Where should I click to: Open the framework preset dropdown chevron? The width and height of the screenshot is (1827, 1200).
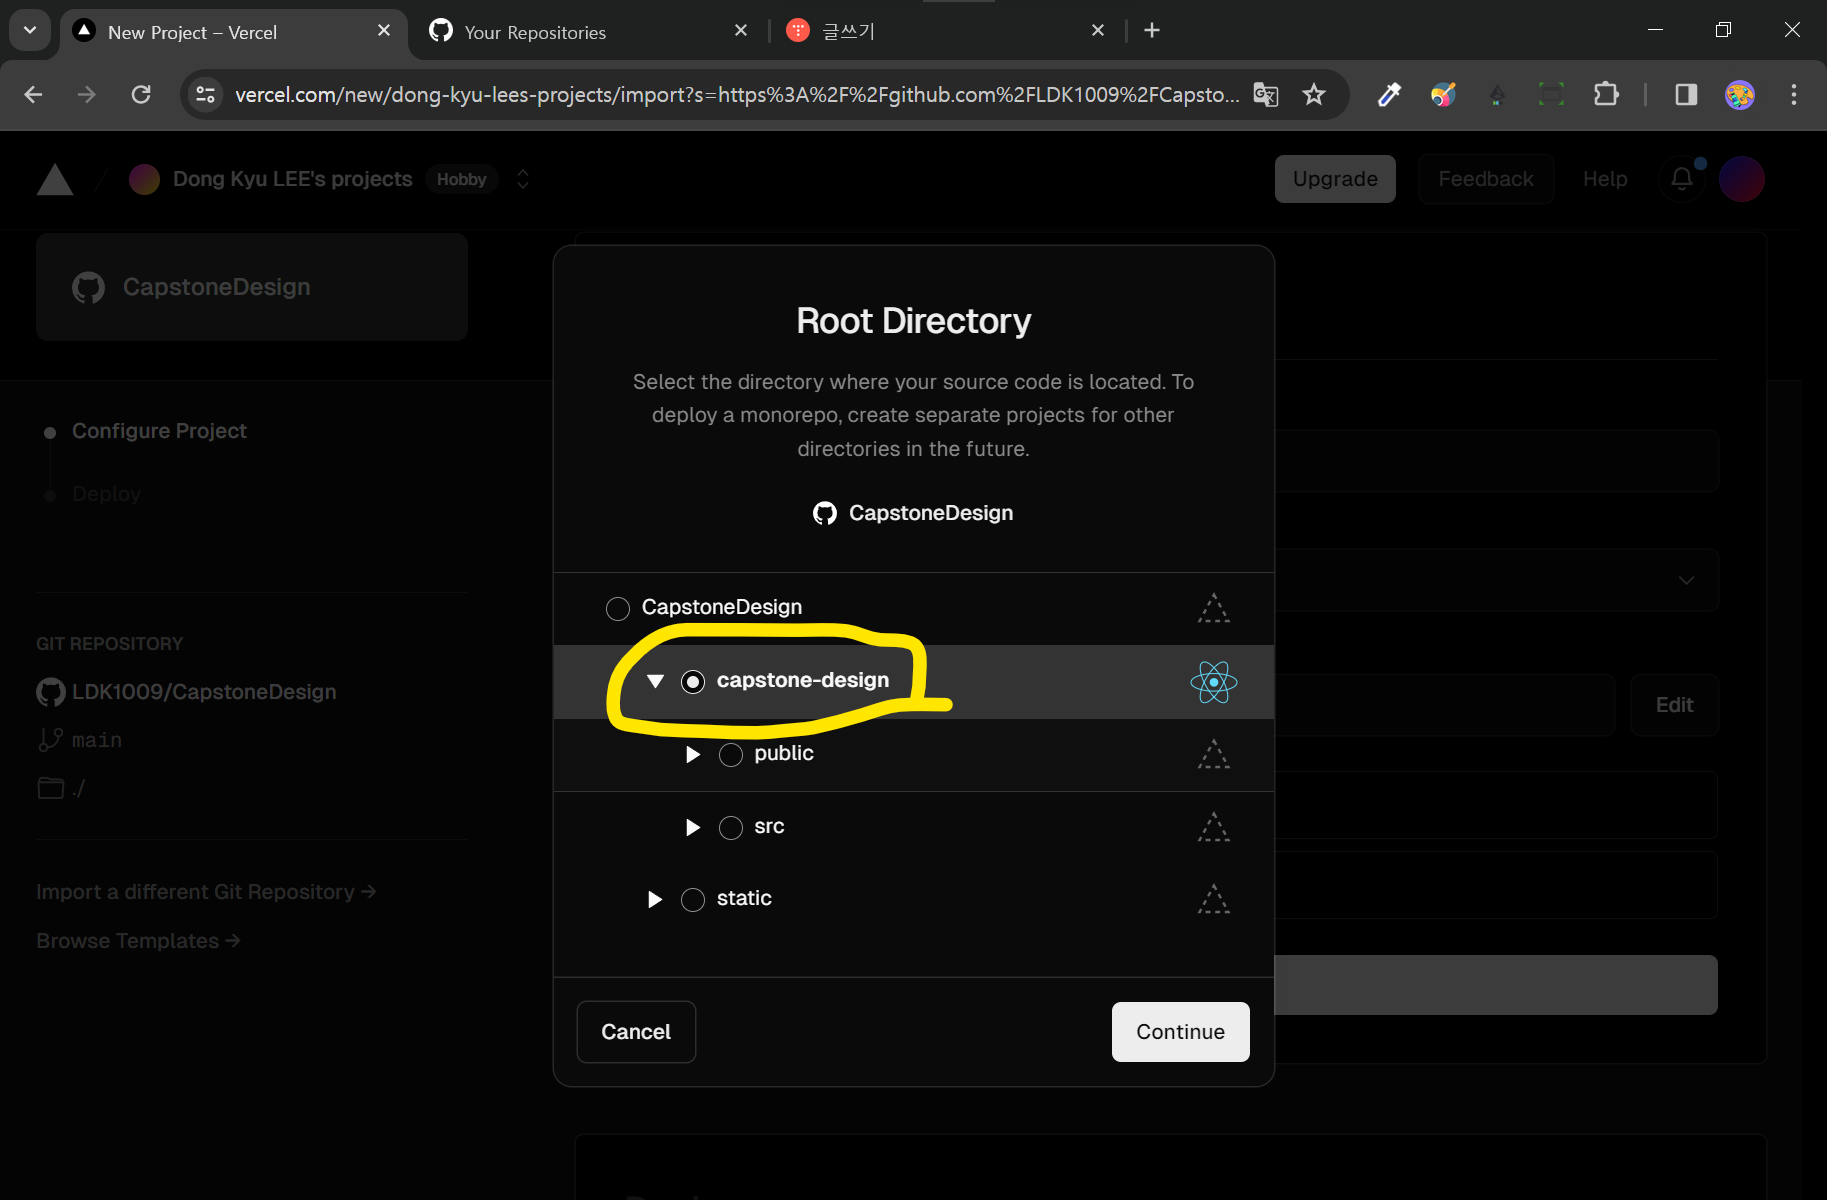(x=1686, y=580)
